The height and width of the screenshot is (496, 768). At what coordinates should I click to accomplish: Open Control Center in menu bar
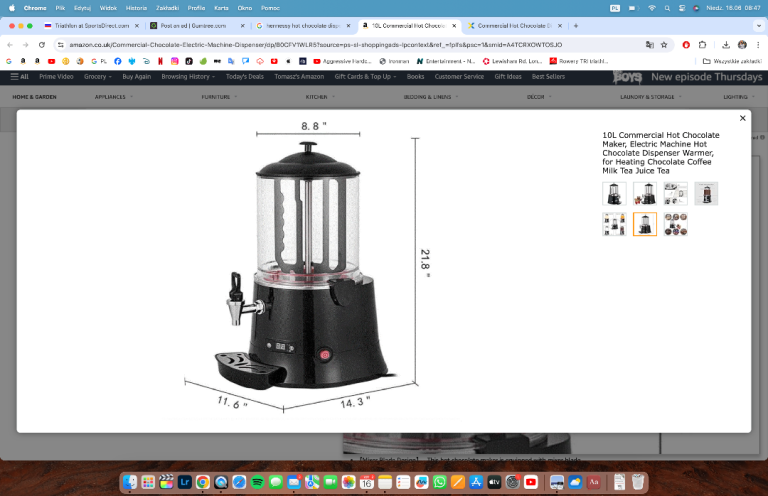click(x=682, y=8)
